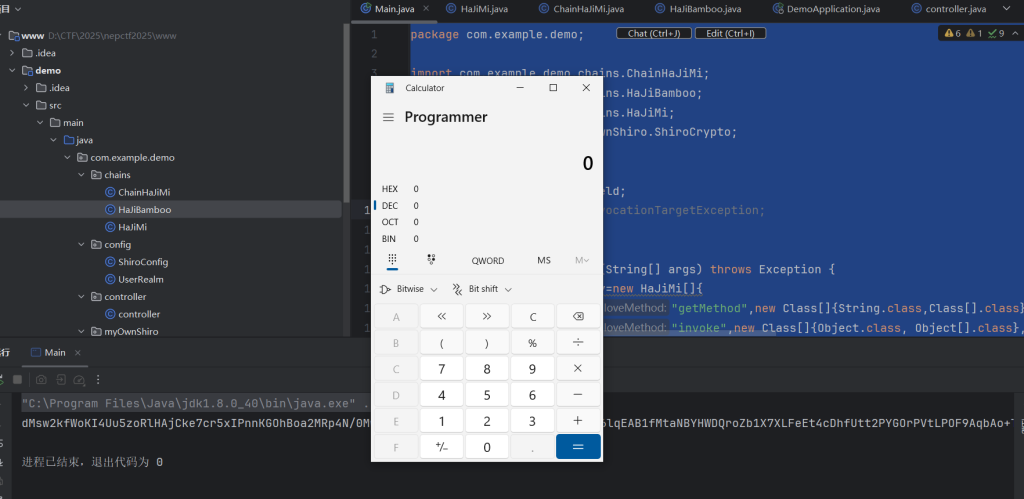Click the camera thread dump icon
The height and width of the screenshot is (499, 1024).
click(x=41, y=380)
